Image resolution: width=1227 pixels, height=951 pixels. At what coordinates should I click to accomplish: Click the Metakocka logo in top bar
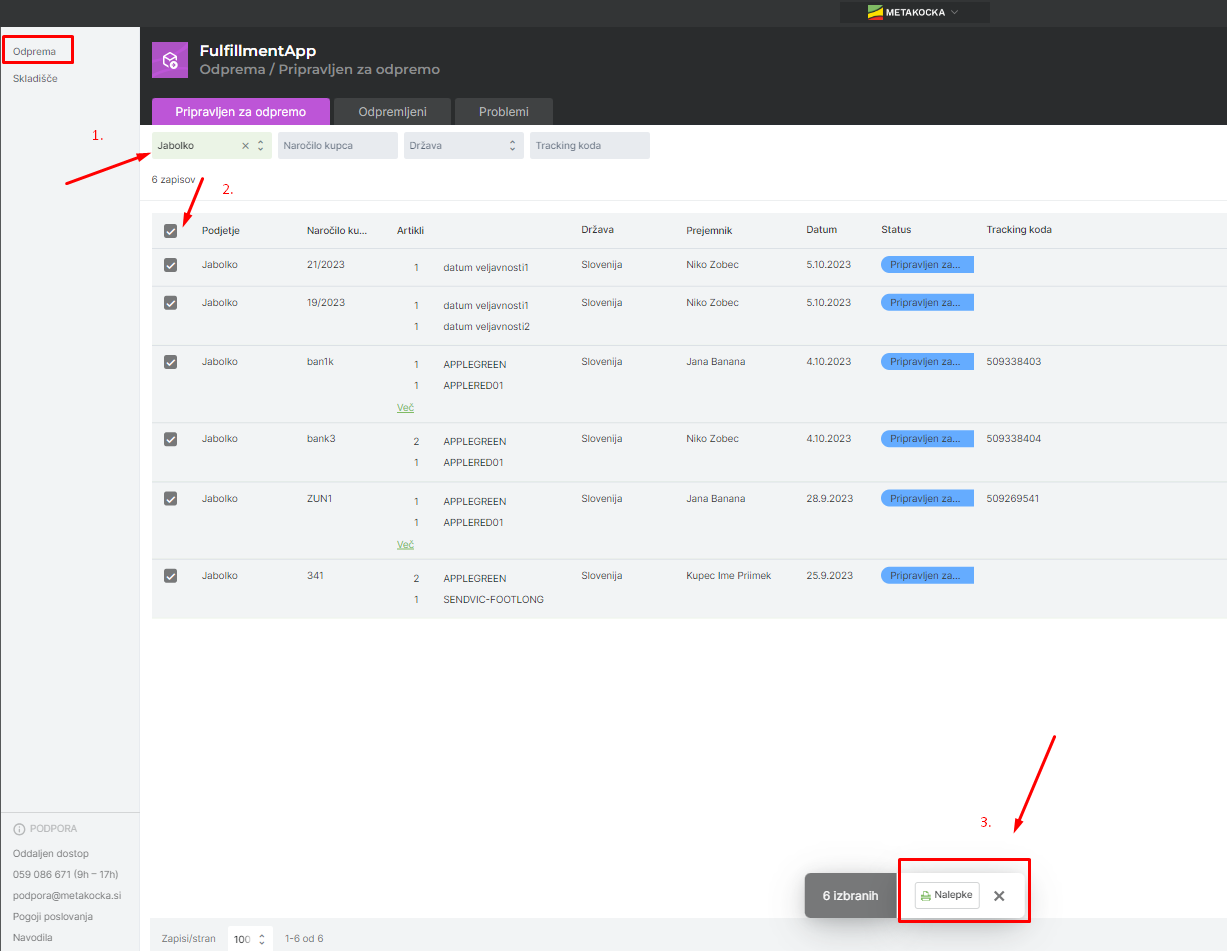point(875,12)
